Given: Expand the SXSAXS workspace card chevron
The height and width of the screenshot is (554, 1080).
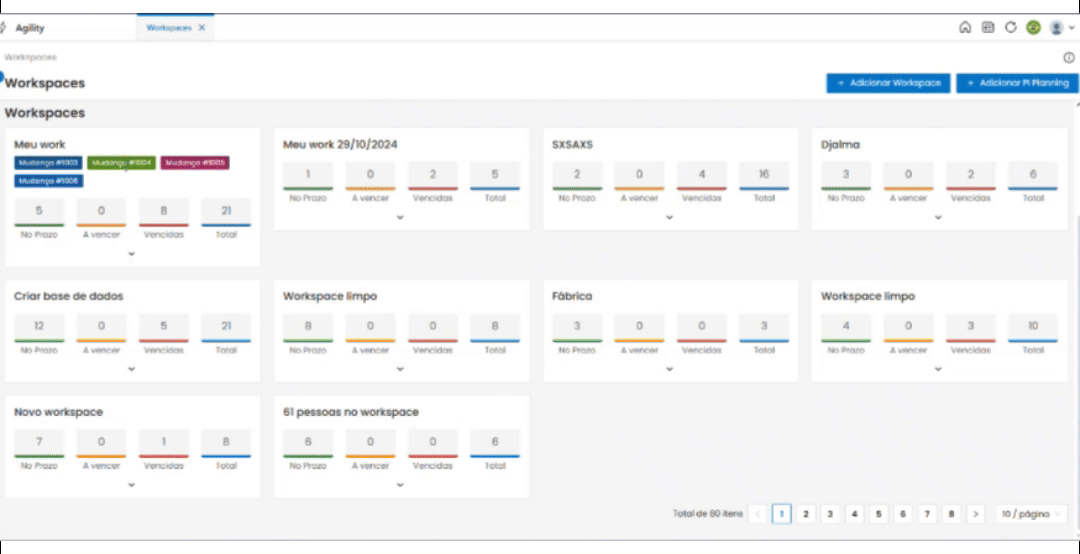Looking at the screenshot, I should (x=669, y=217).
